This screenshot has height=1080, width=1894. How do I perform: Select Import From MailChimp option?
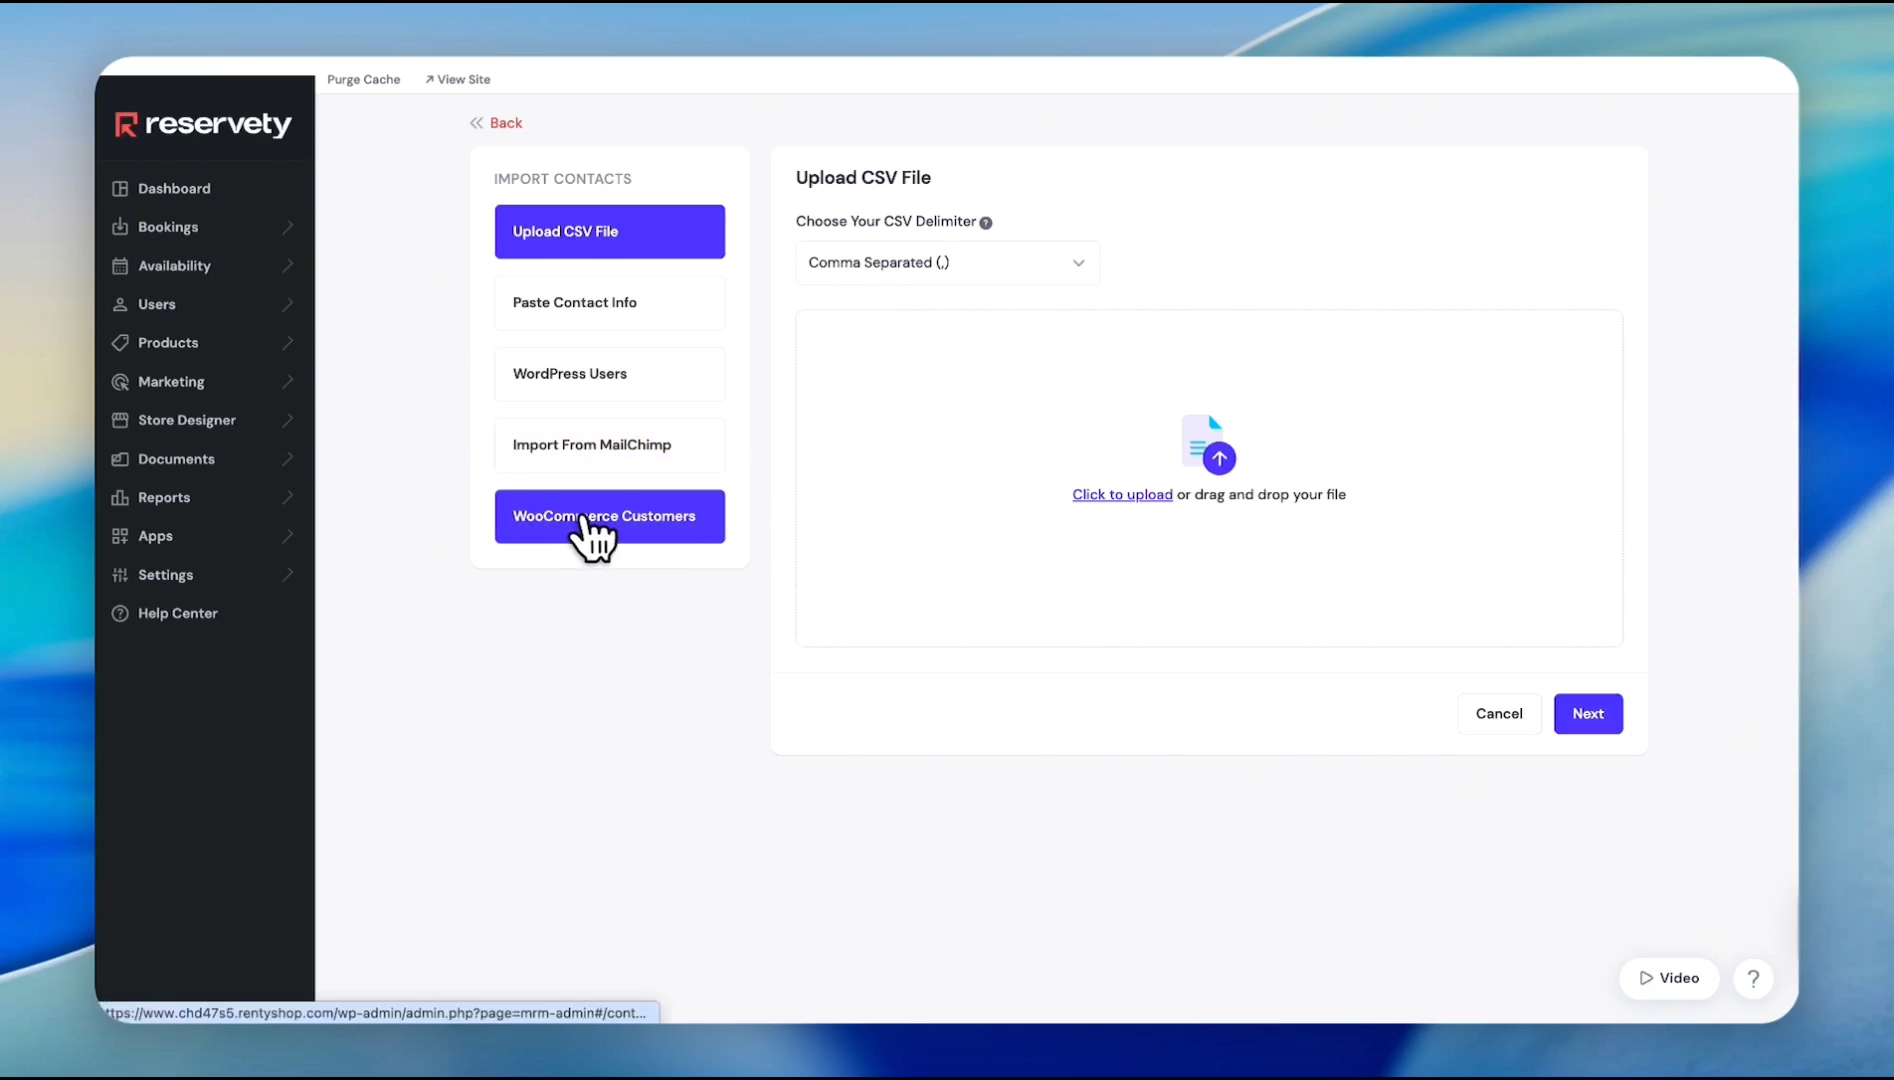pos(610,445)
